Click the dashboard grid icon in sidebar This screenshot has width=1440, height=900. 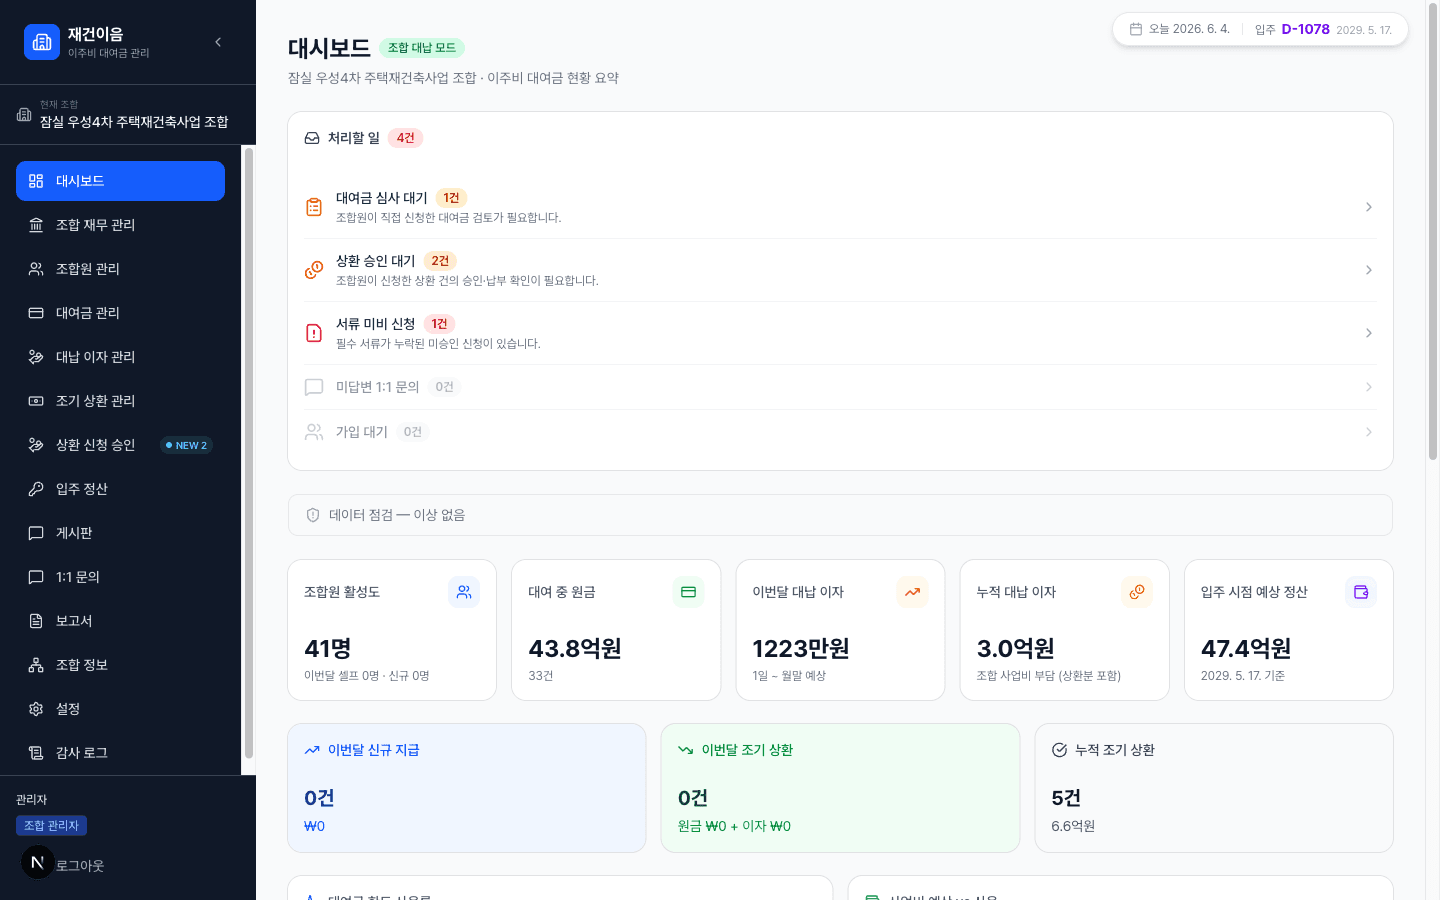36,181
